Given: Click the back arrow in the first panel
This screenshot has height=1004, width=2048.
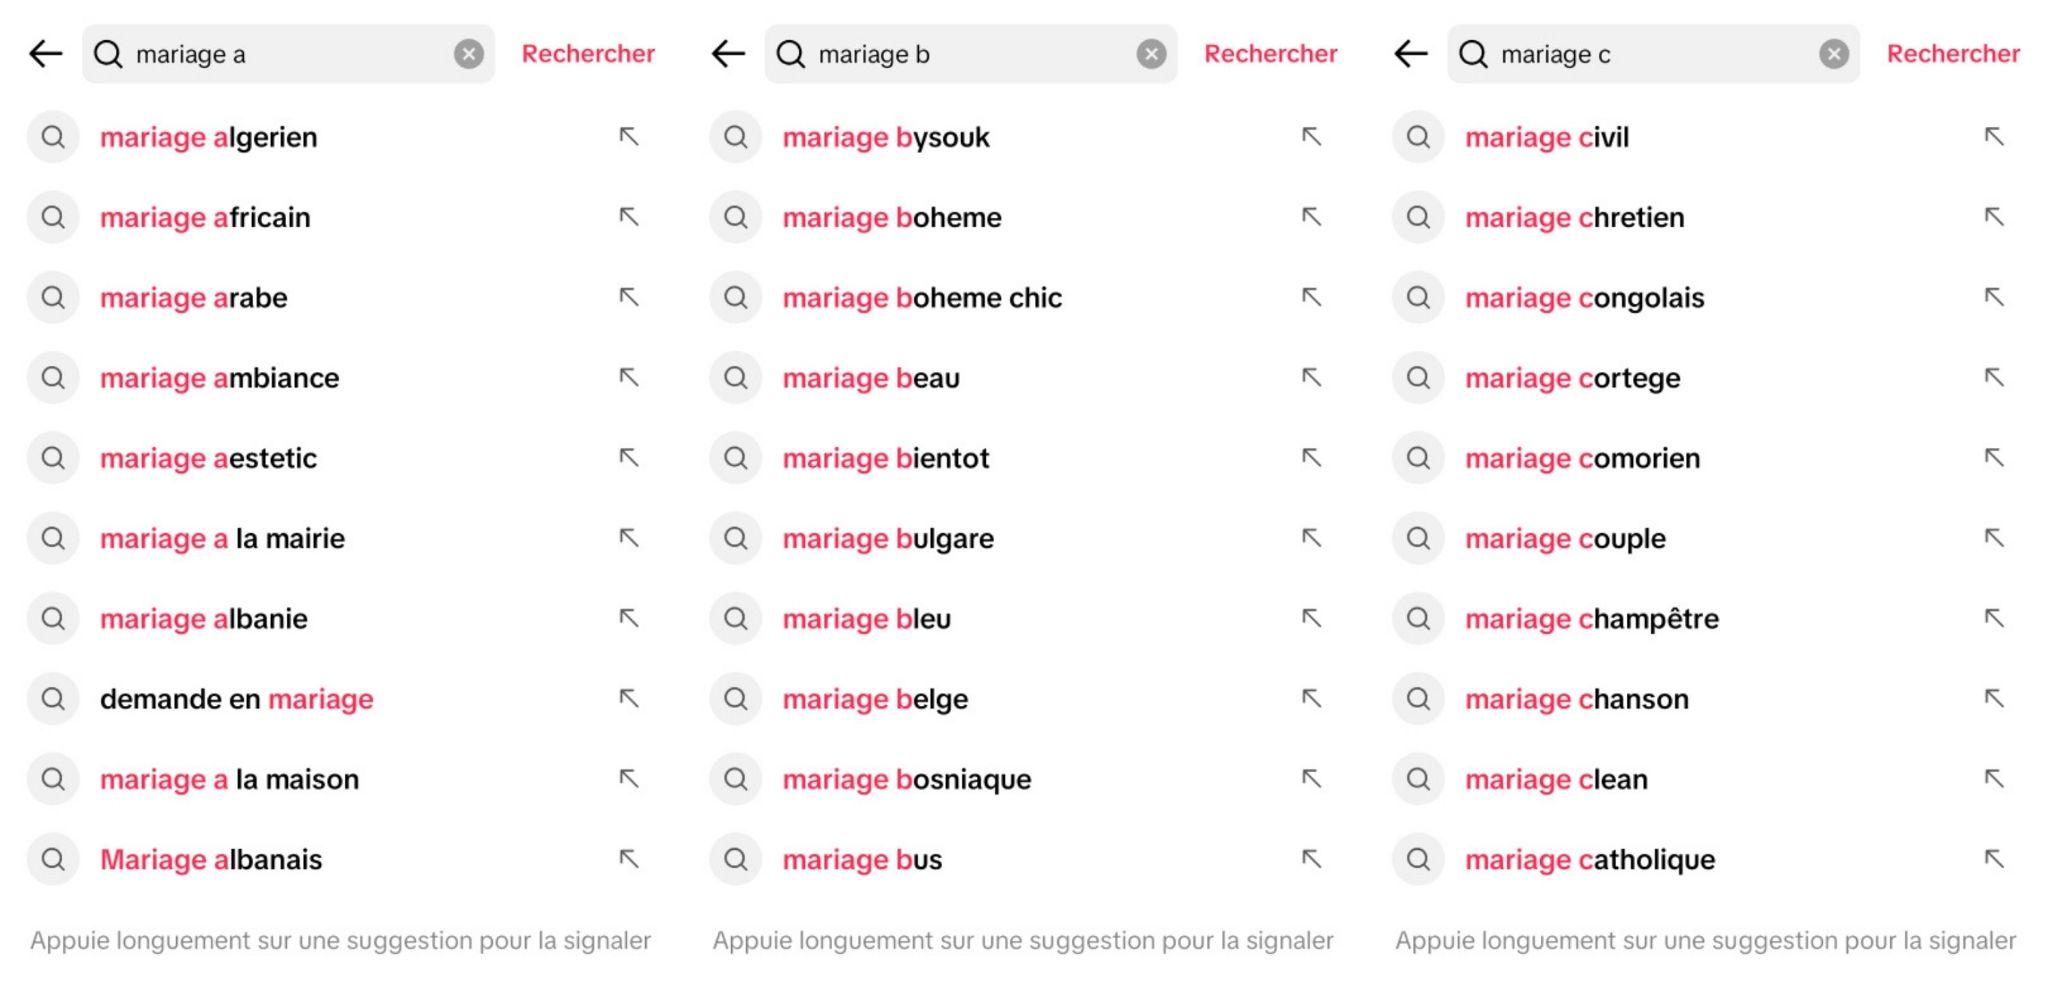Looking at the screenshot, I should (x=44, y=54).
